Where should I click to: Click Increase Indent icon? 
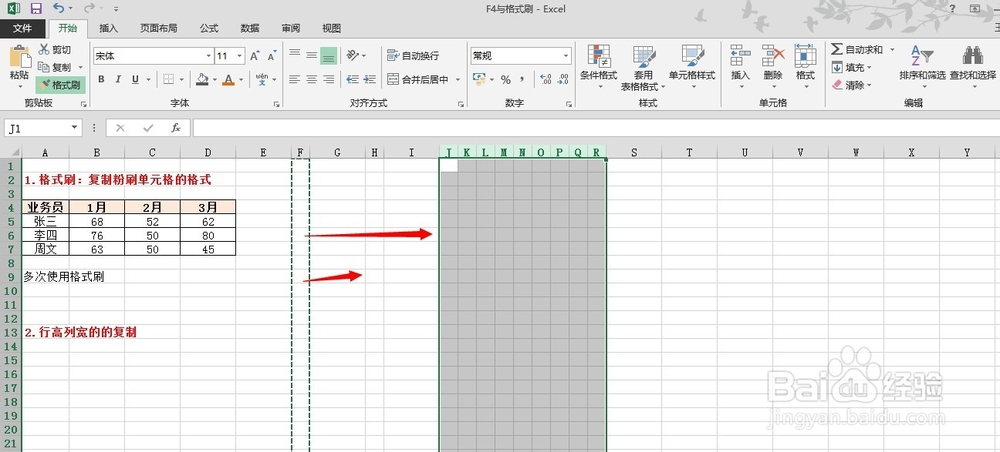click(x=370, y=80)
